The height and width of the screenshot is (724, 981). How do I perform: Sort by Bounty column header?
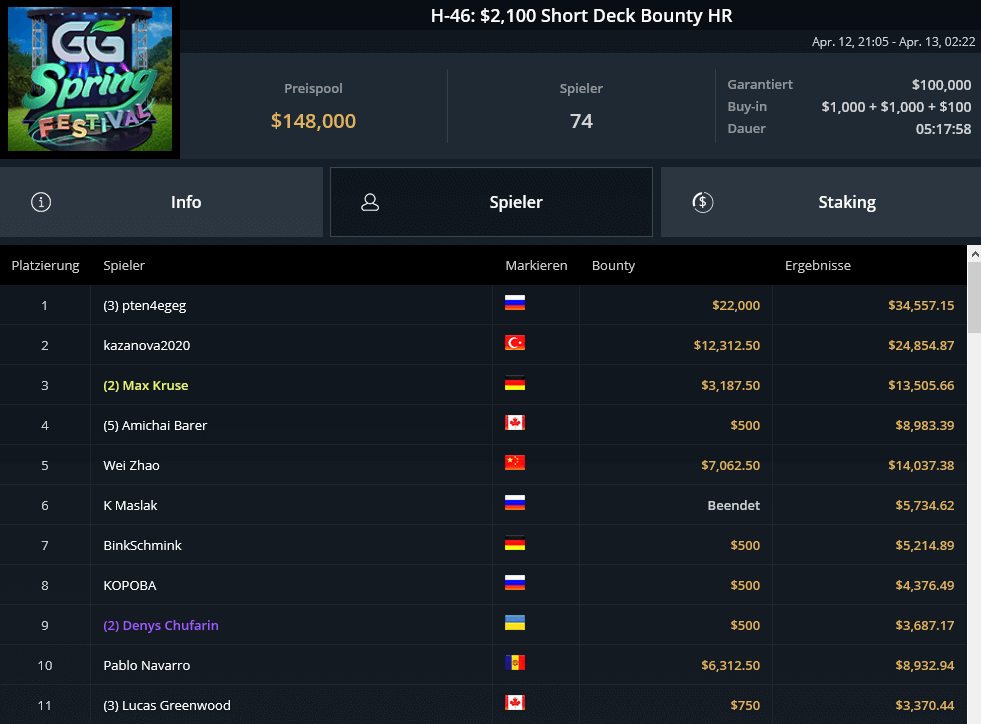click(613, 265)
